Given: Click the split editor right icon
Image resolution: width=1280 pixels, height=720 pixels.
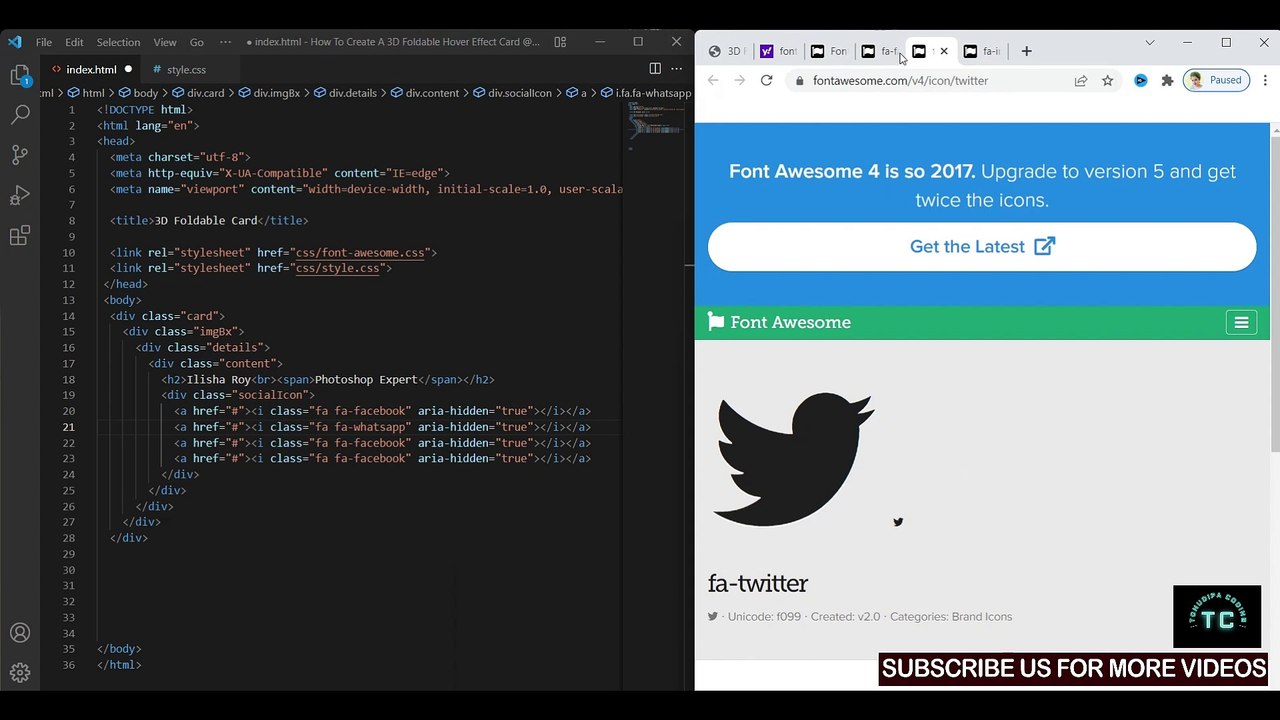Looking at the screenshot, I should pyautogui.click(x=655, y=69).
